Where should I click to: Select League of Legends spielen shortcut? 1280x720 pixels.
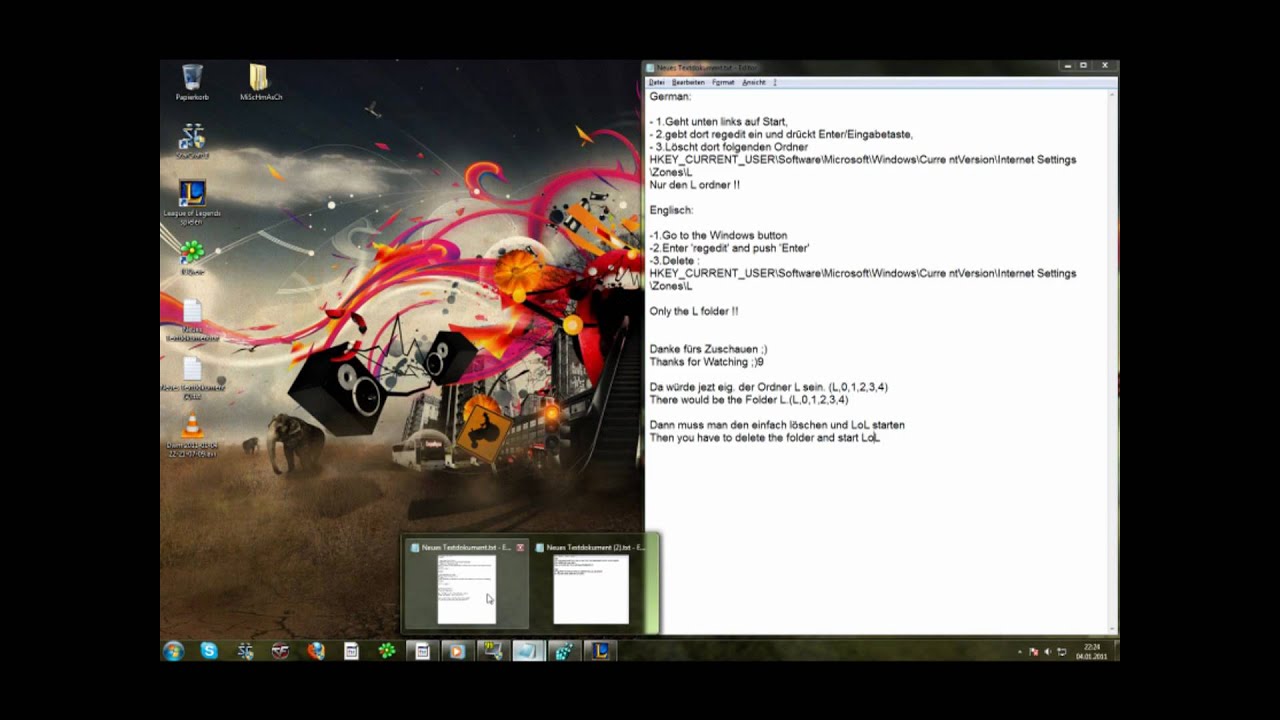(x=192, y=202)
